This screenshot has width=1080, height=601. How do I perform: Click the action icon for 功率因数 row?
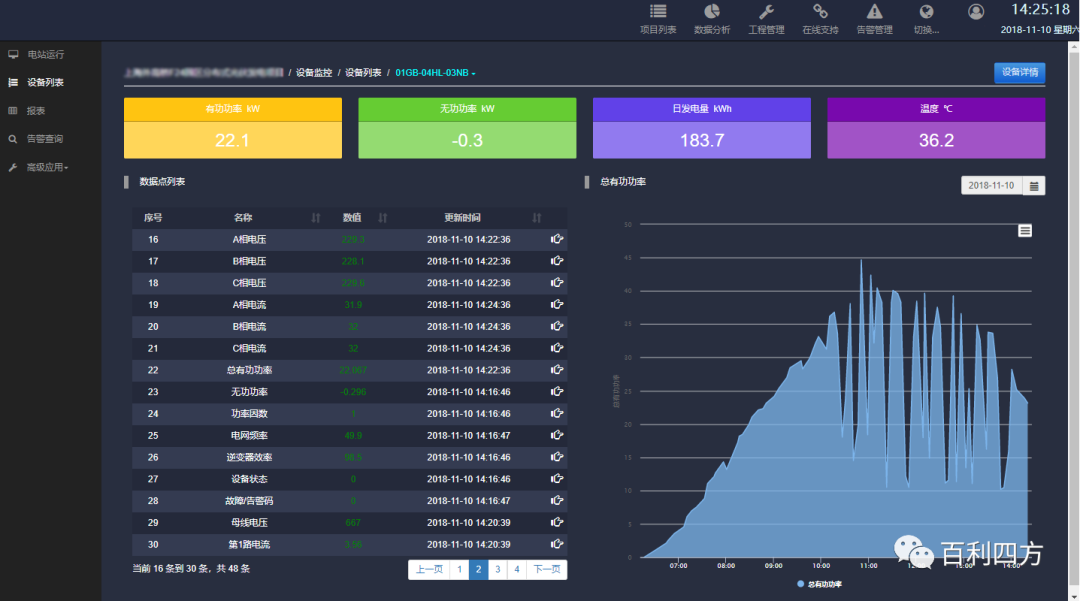point(557,414)
